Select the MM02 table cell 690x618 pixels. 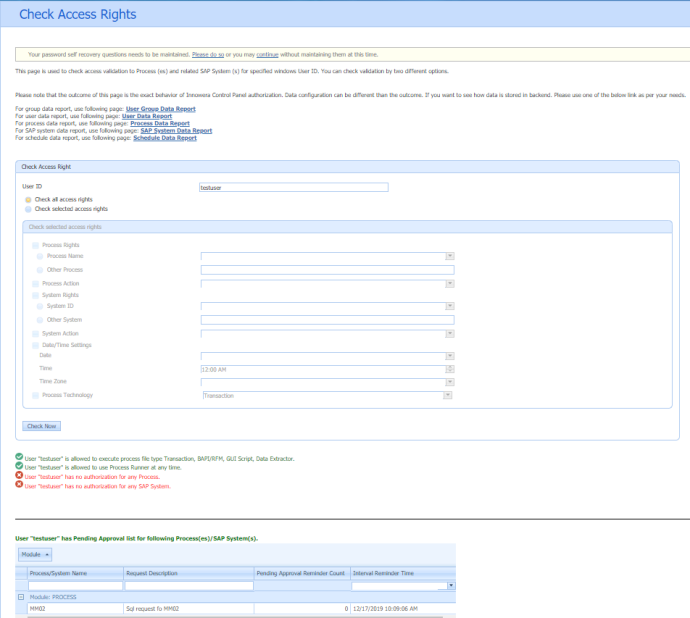click(75, 609)
